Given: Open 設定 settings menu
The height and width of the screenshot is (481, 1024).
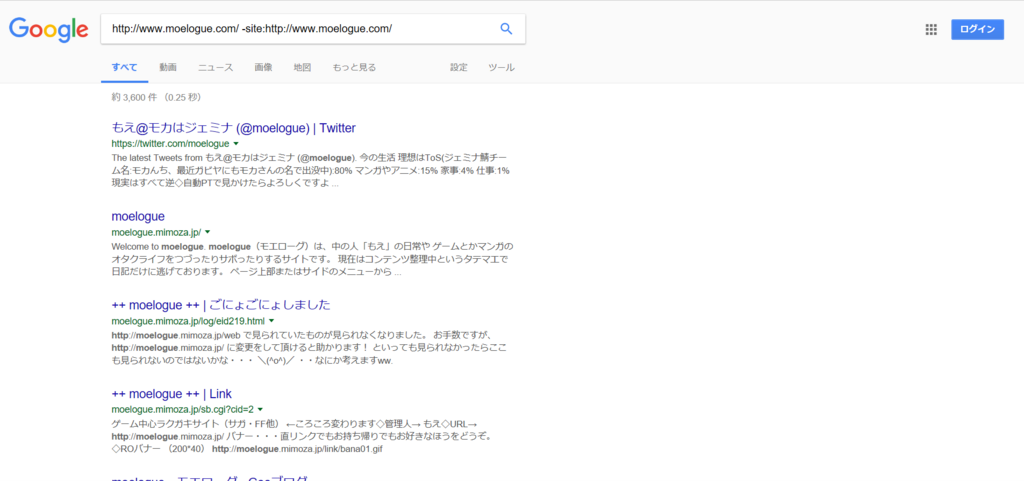Looking at the screenshot, I should click(x=458, y=67).
